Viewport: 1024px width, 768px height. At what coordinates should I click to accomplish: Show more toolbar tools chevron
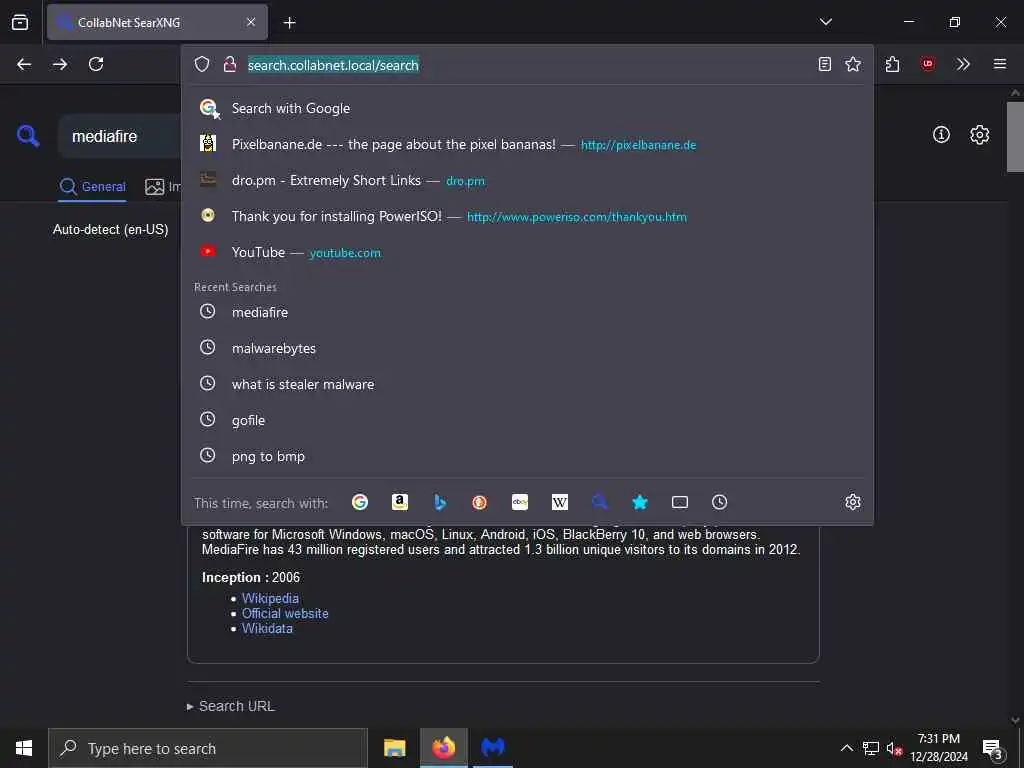(963, 64)
